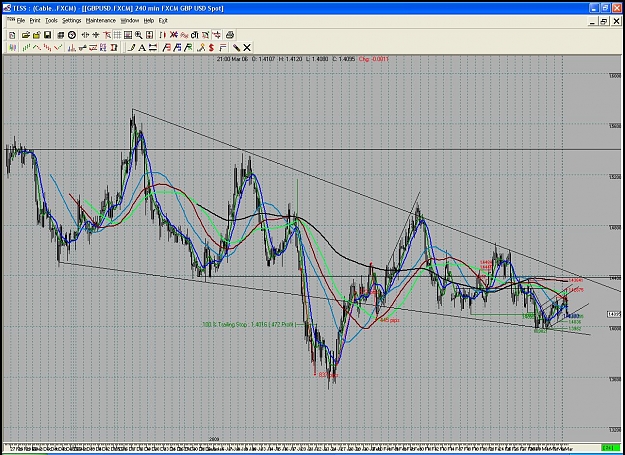Select the line chart icon
Image resolution: width=625 pixels, height=455 pixels.
point(37,48)
